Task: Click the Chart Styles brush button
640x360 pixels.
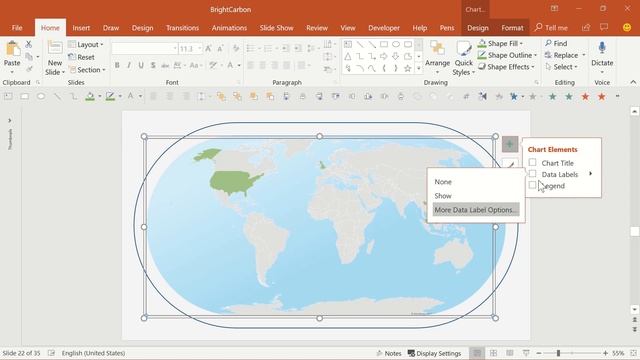Action: (x=510, y=163)
